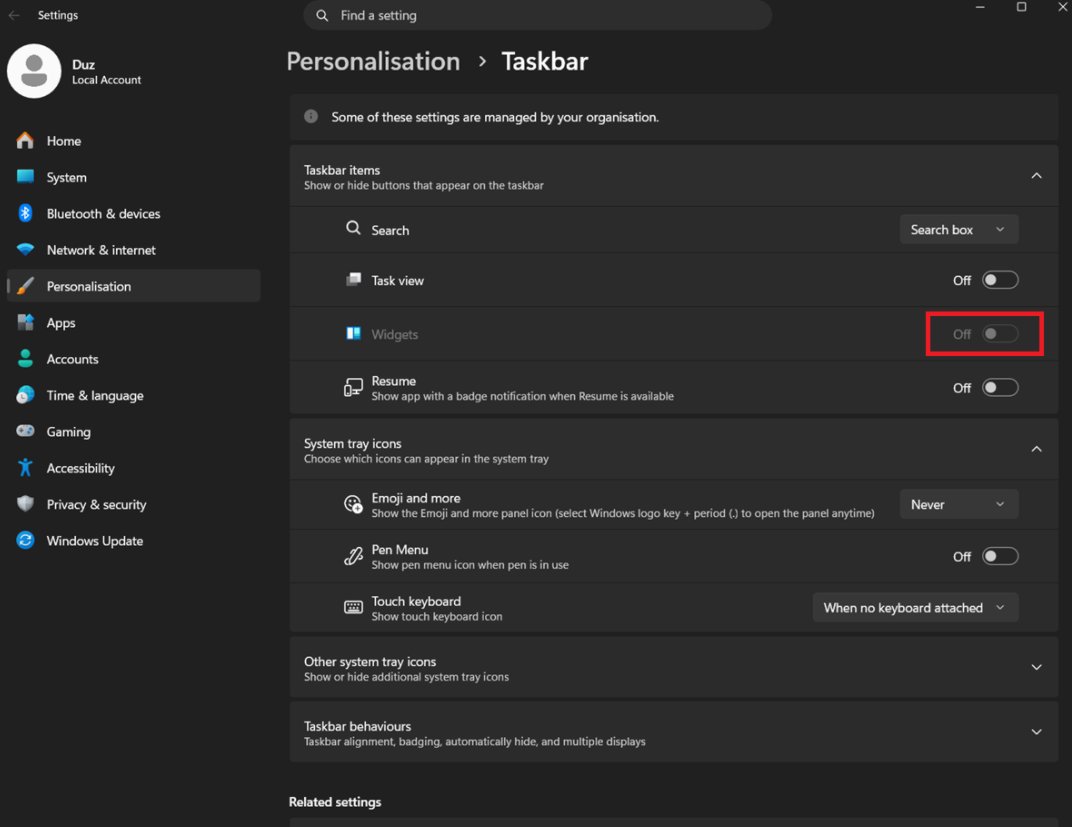Click the Apps icon in sidebar

pyautogui.click(x=25, y=322)
